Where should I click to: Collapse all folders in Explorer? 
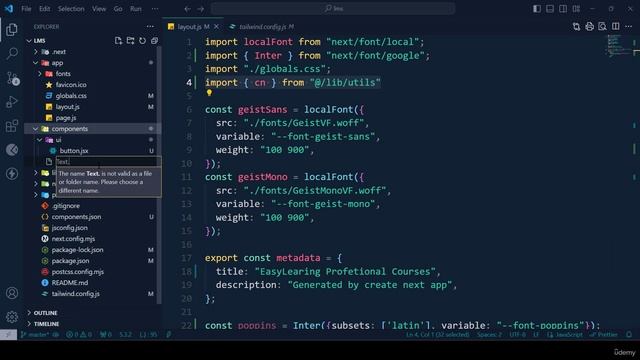tap(154, 40)
